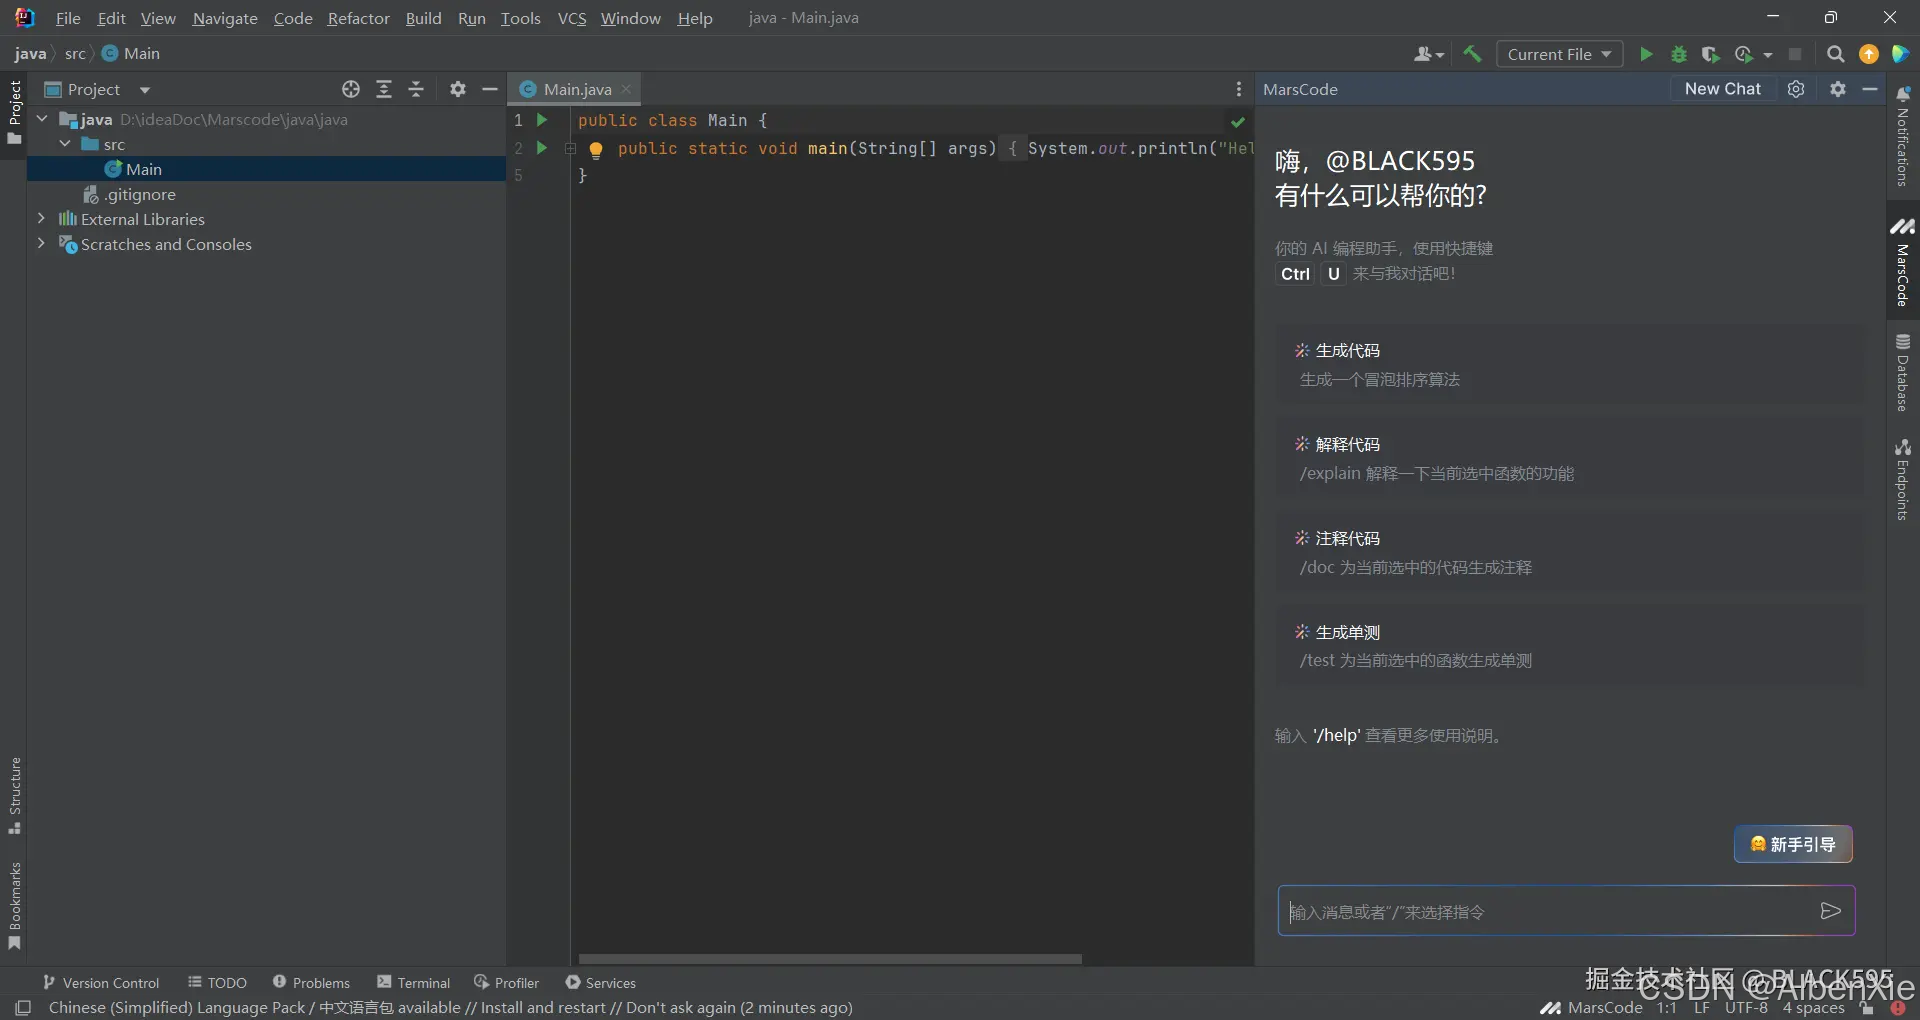This screenshot has height=1020, width=1920.
Task: Click the Stop square icon in toolbar
Action: [1795, 54]
